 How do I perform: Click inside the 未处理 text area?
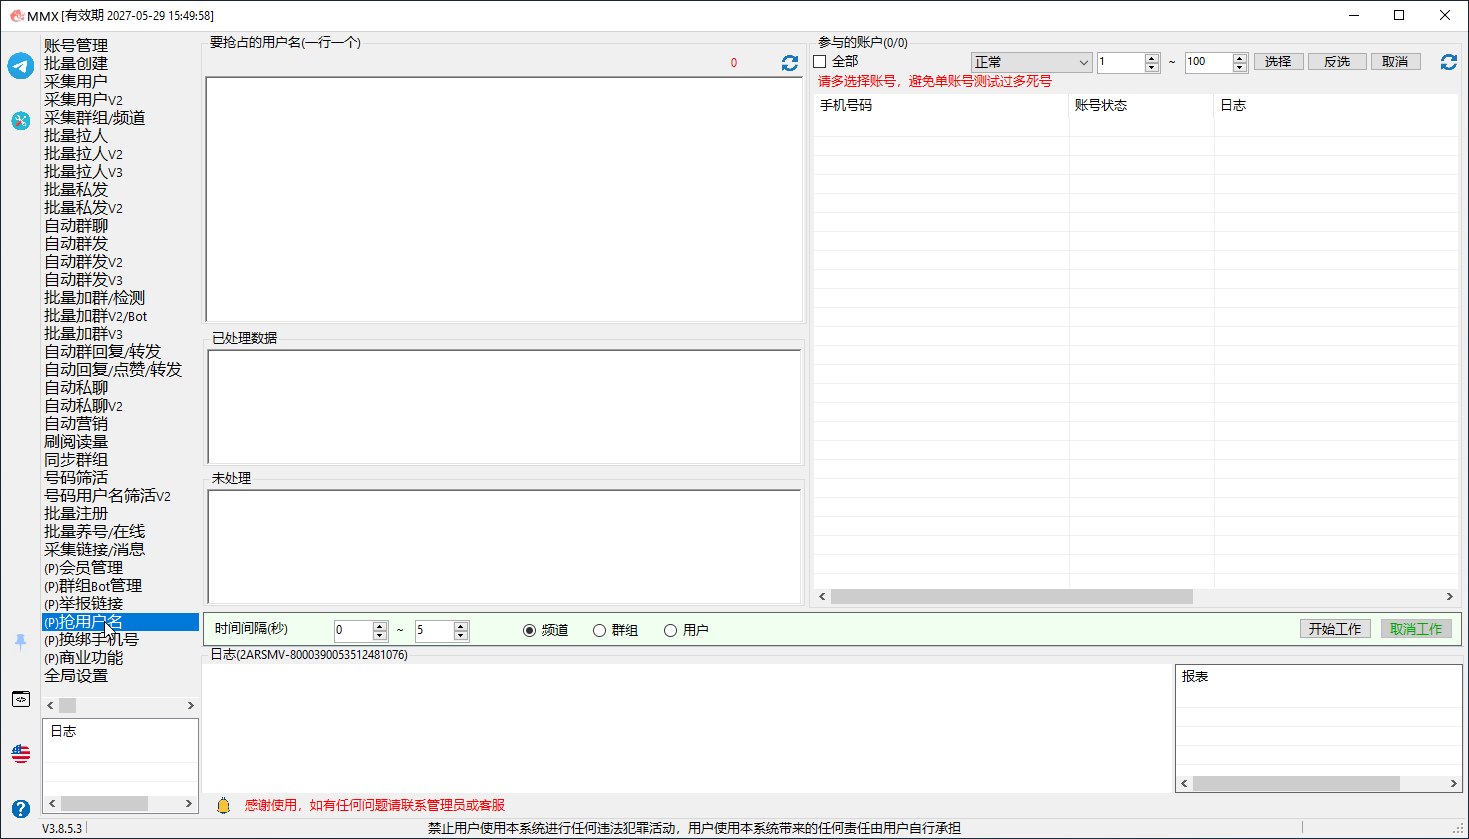(x=504, y=546)
